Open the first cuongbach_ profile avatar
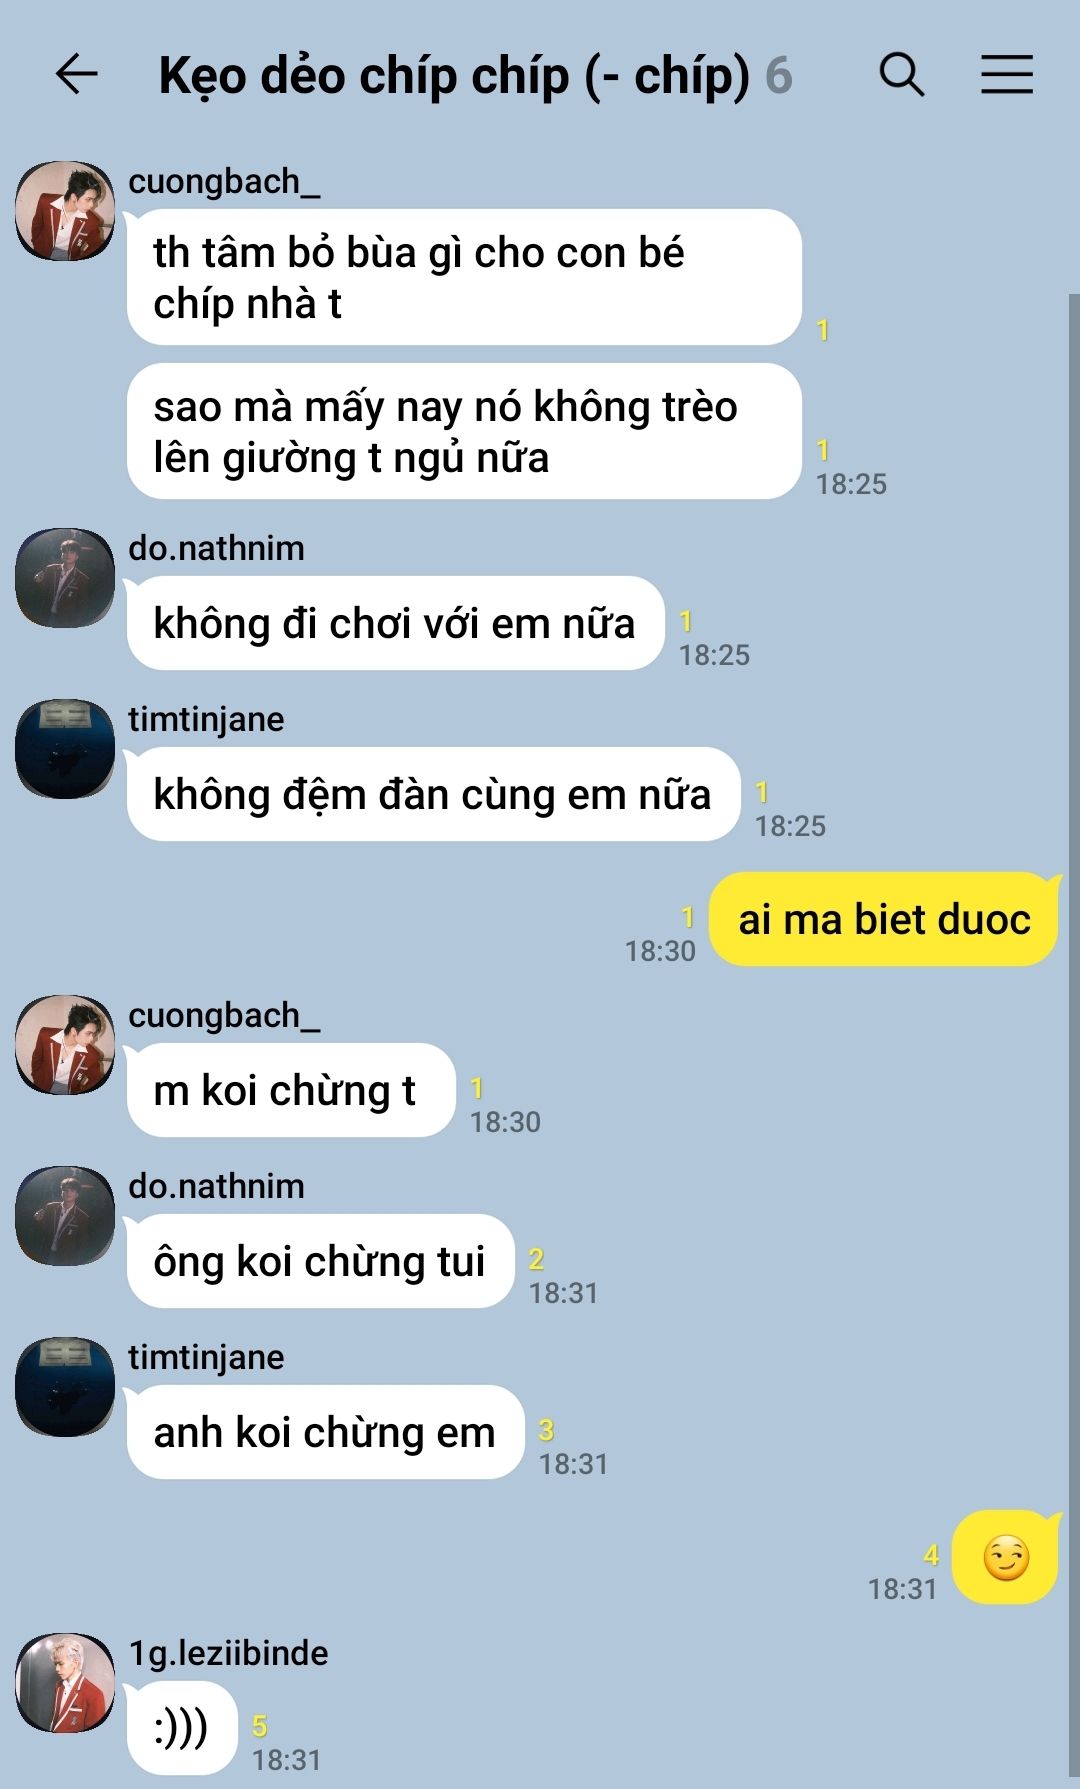1080x1789 pixels. 65,211
